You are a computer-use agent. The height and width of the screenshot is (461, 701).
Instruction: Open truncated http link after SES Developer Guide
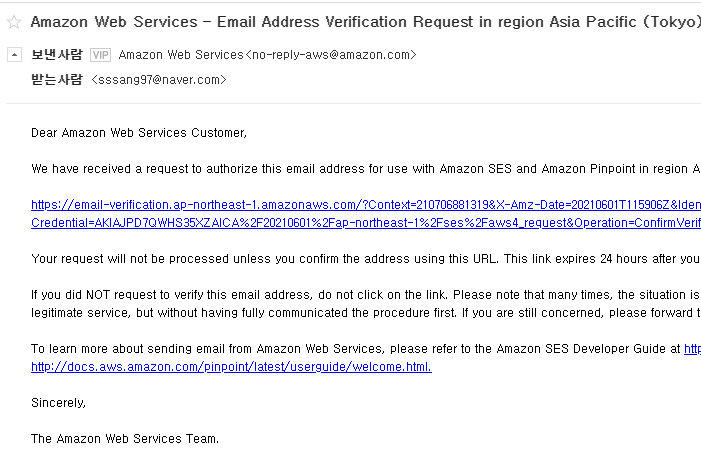coord(692,349)
